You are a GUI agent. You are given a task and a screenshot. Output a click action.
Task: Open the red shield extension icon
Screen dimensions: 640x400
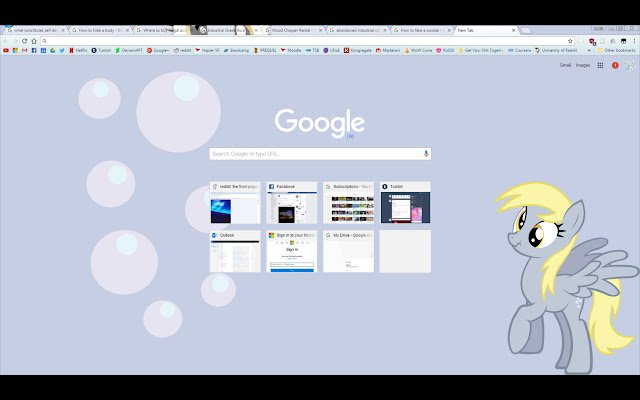tap(592, 41)
